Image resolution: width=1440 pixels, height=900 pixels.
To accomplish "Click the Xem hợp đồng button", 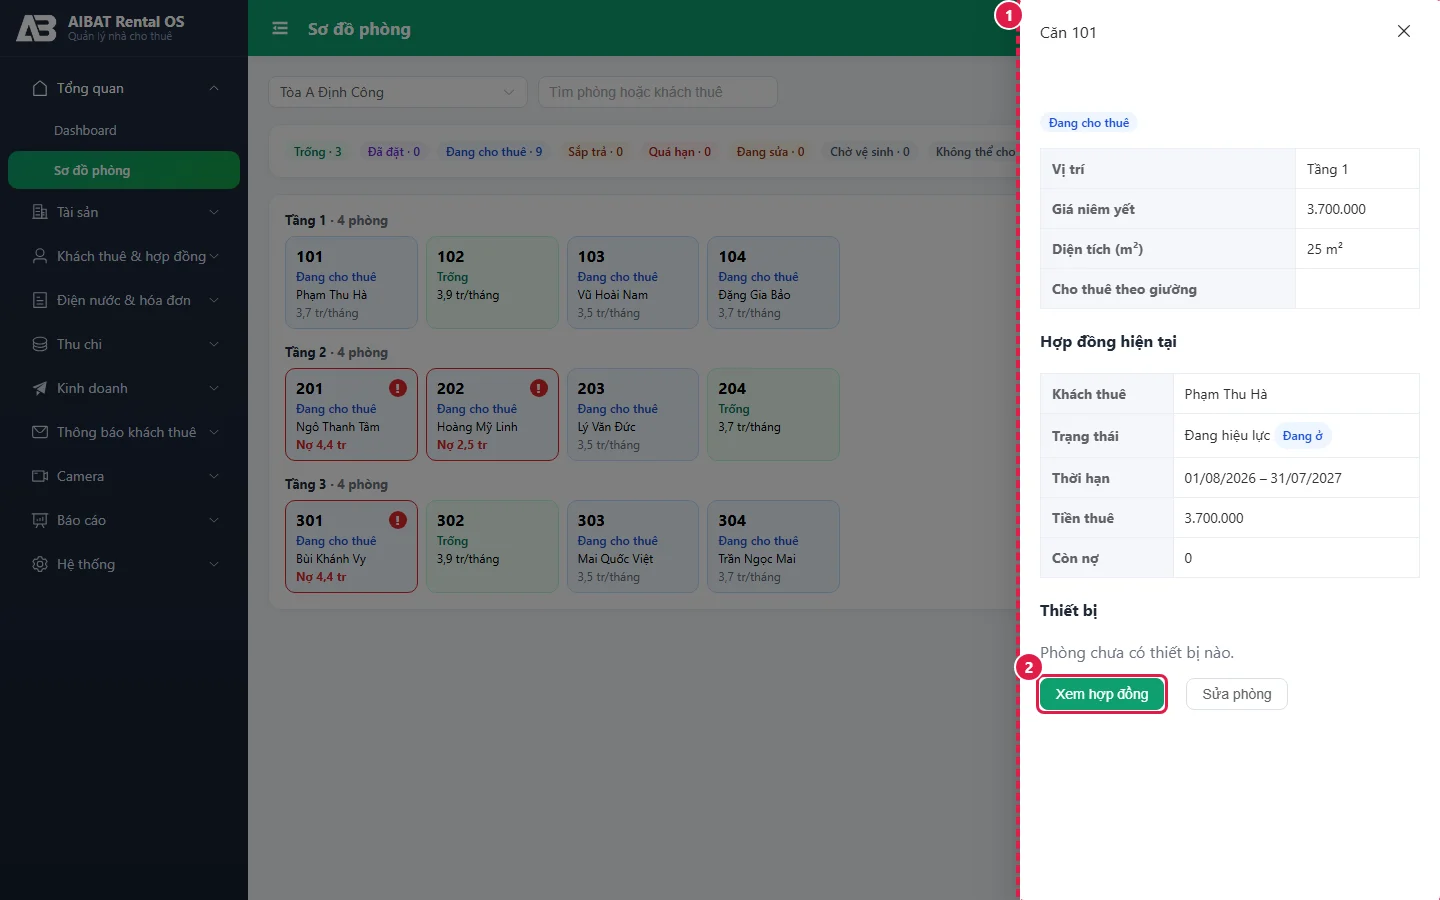I will (x=1102, y=694).
